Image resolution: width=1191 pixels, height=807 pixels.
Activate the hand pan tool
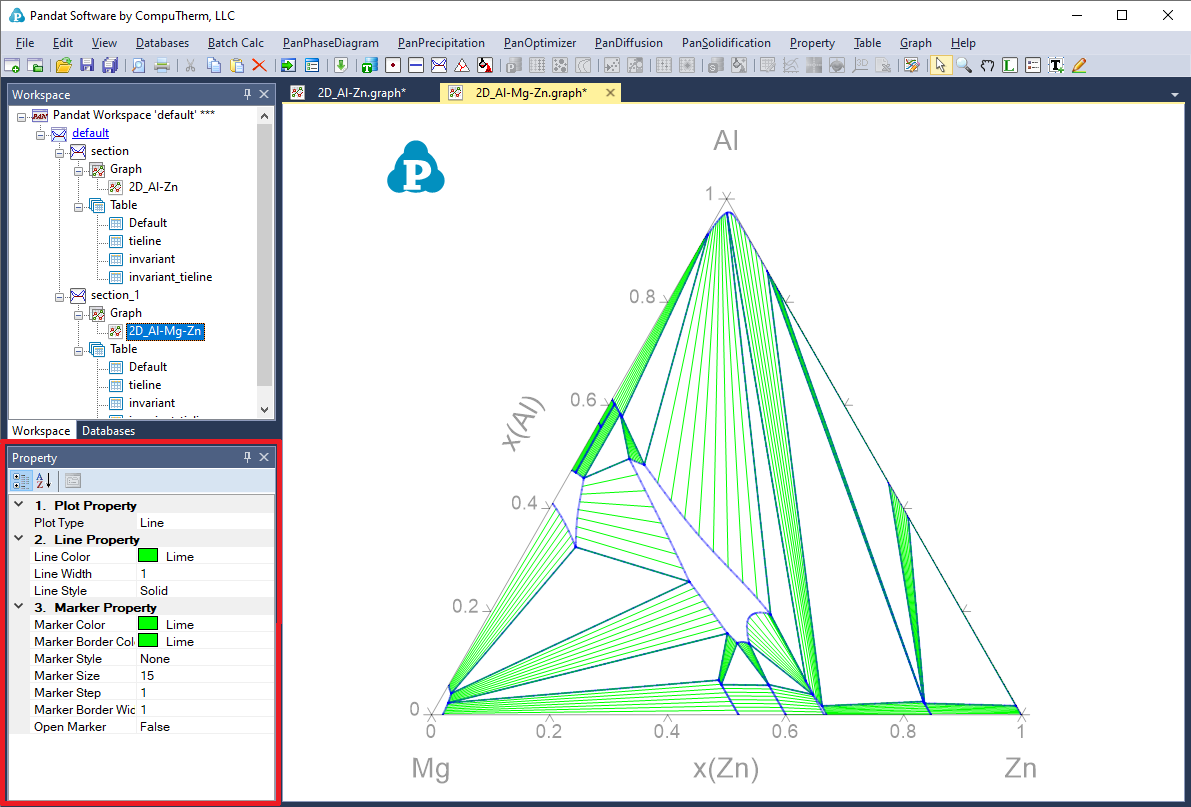point(987,66)
